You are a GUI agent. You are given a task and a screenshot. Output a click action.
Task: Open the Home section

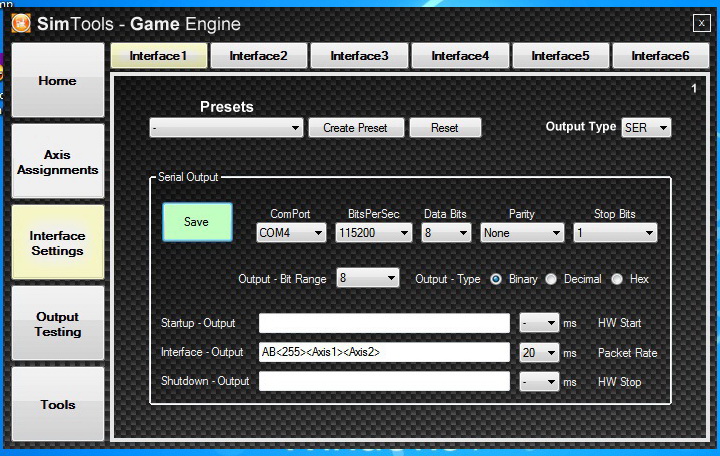point(57,80)
